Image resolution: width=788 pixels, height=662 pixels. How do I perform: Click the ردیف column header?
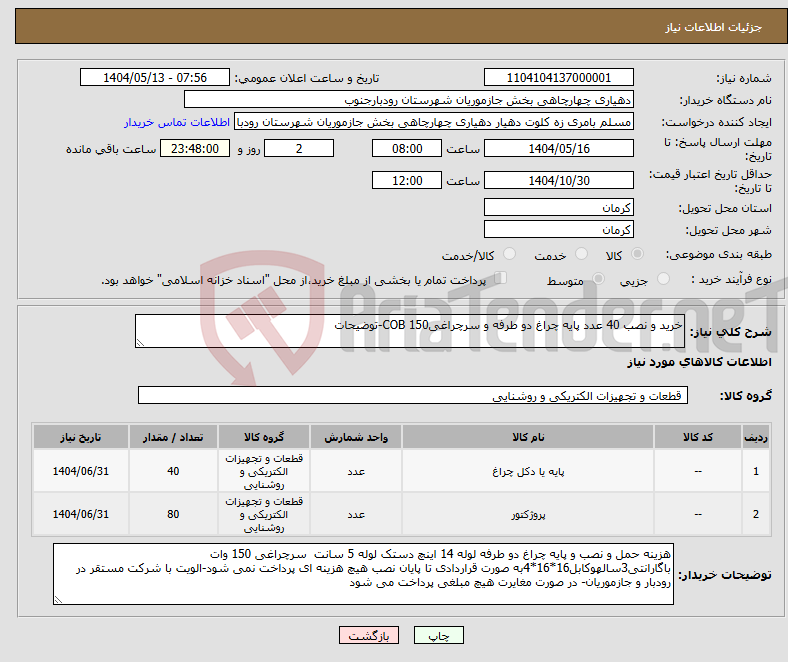pyautogui.click(x=755, y=437)
